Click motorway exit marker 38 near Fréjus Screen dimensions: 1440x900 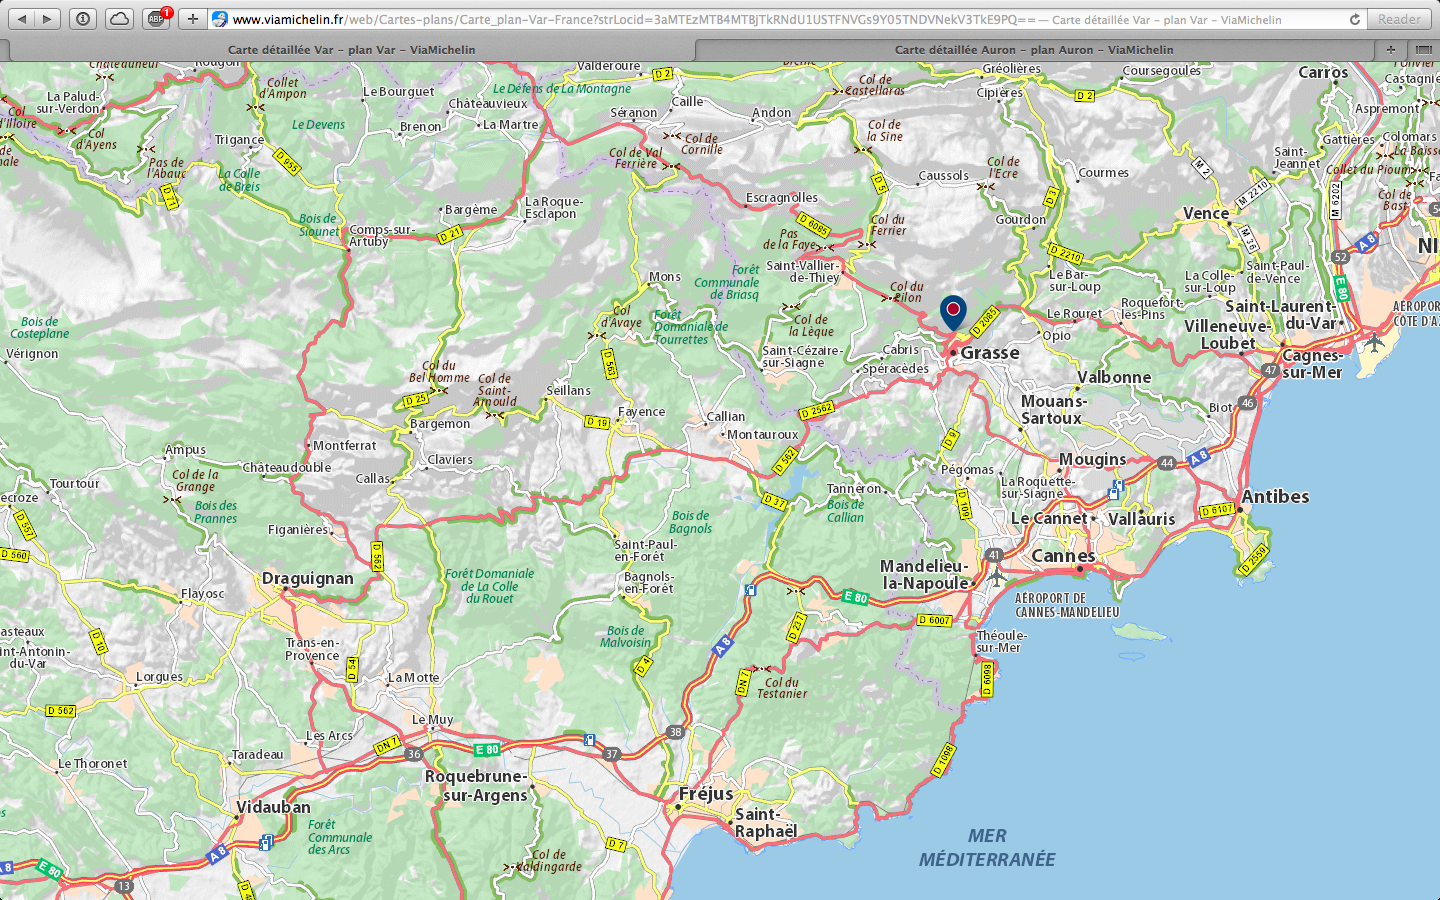click(x=676, y=732)
